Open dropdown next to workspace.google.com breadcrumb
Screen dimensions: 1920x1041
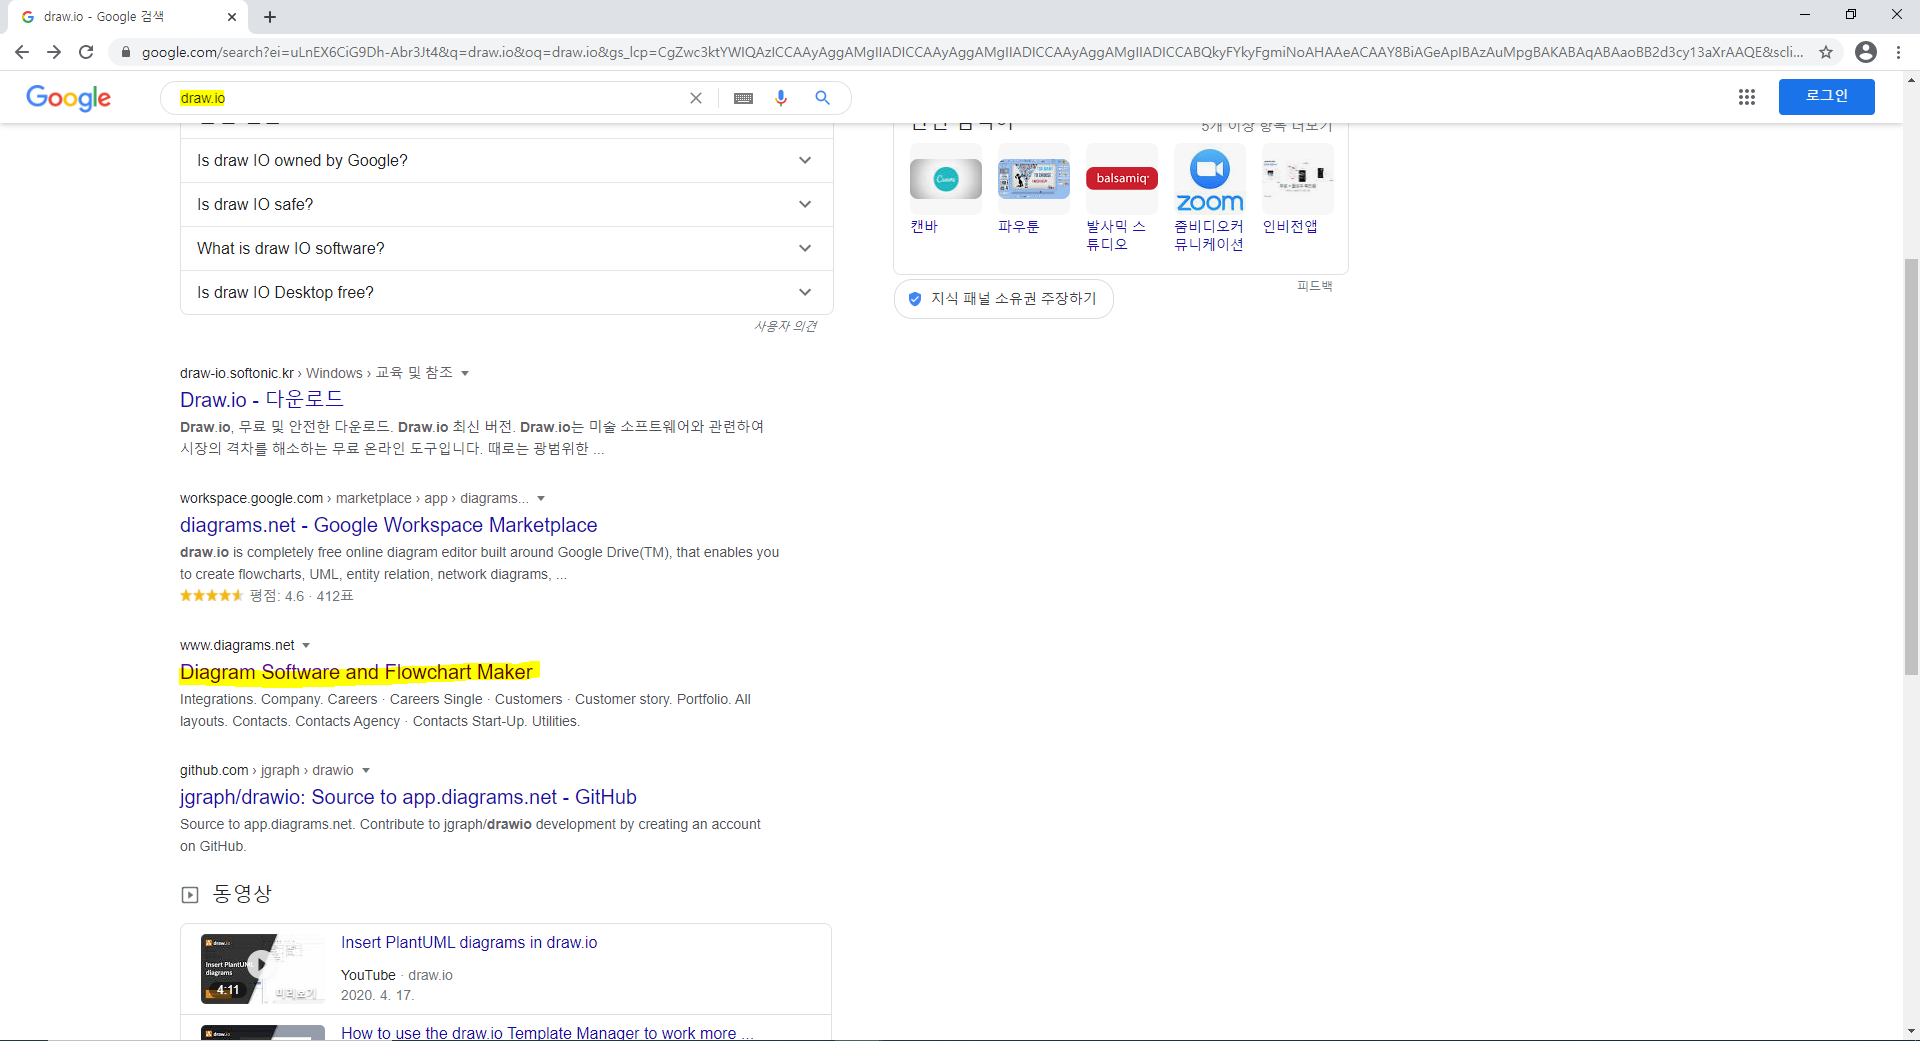(541, 498)
